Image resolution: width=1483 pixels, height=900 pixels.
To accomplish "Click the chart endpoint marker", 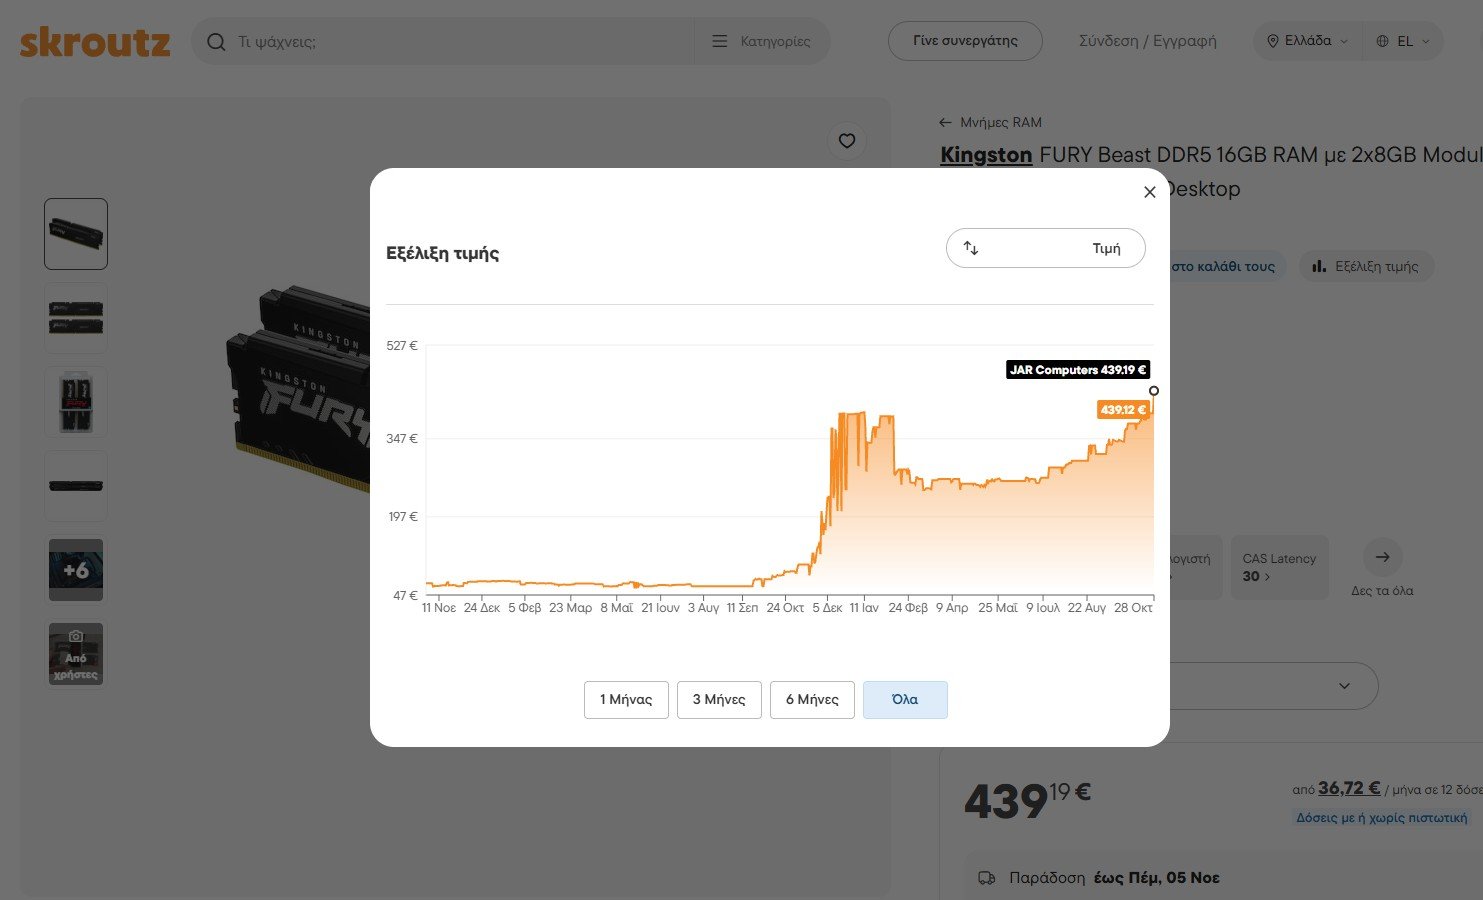I will click(x=1154, y=391).
